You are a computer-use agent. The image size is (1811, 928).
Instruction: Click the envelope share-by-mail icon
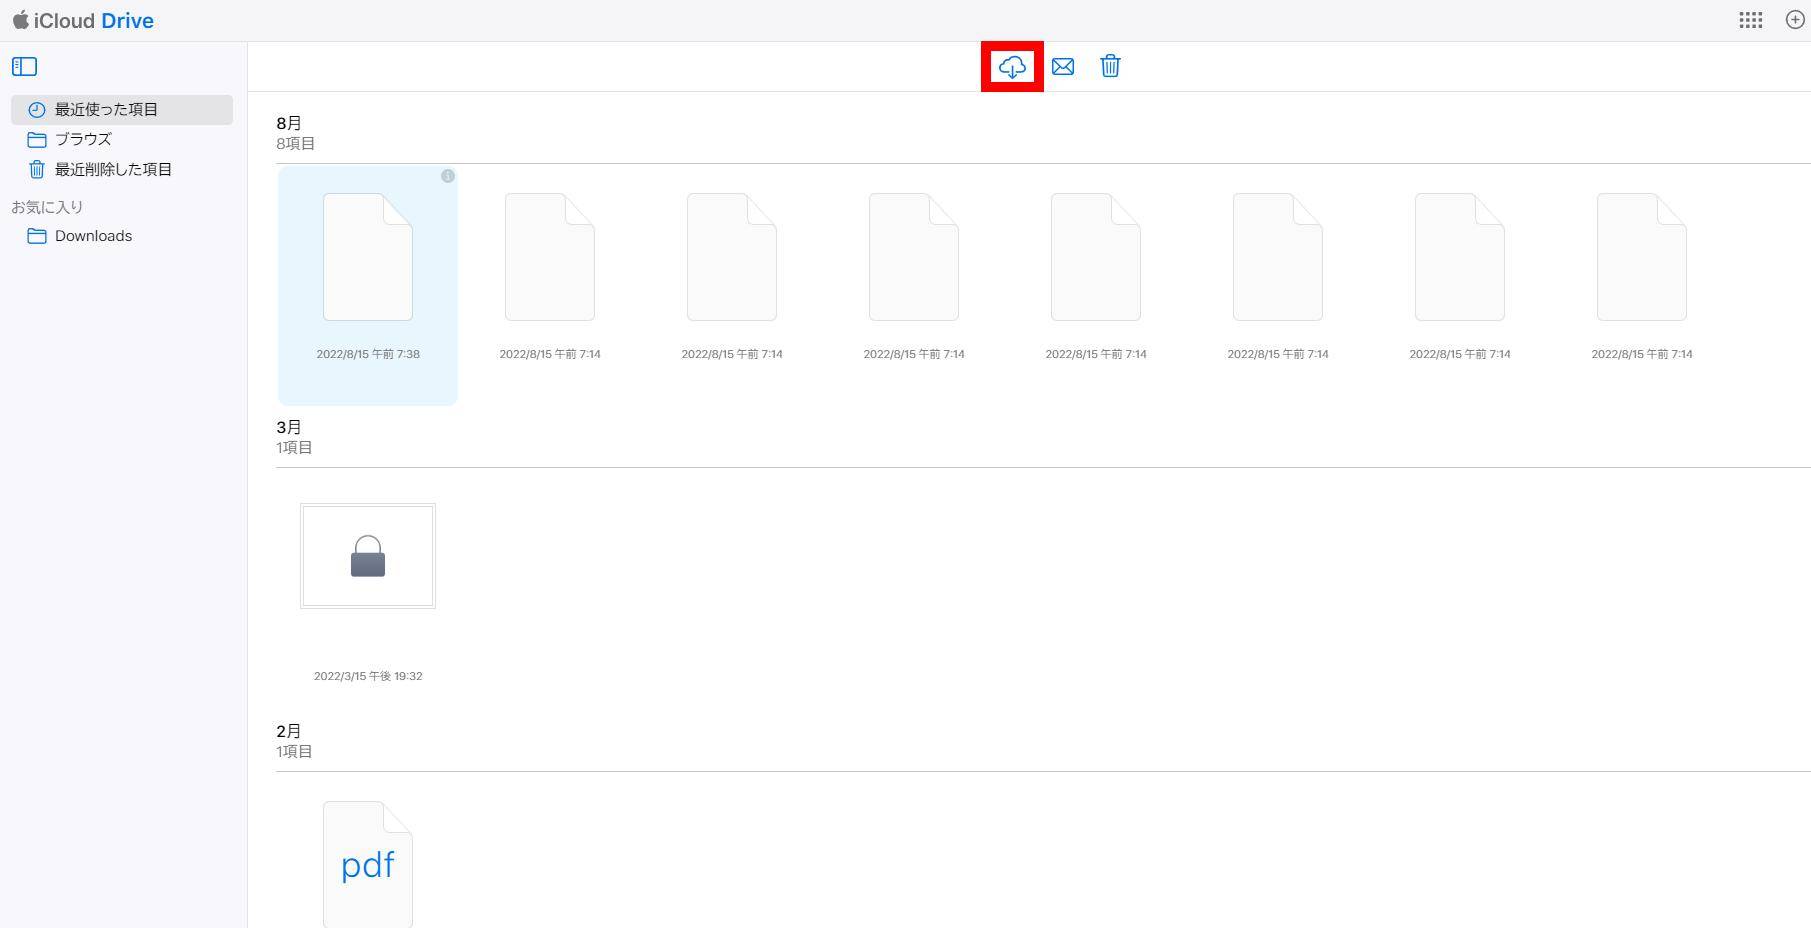[1063, 67]
